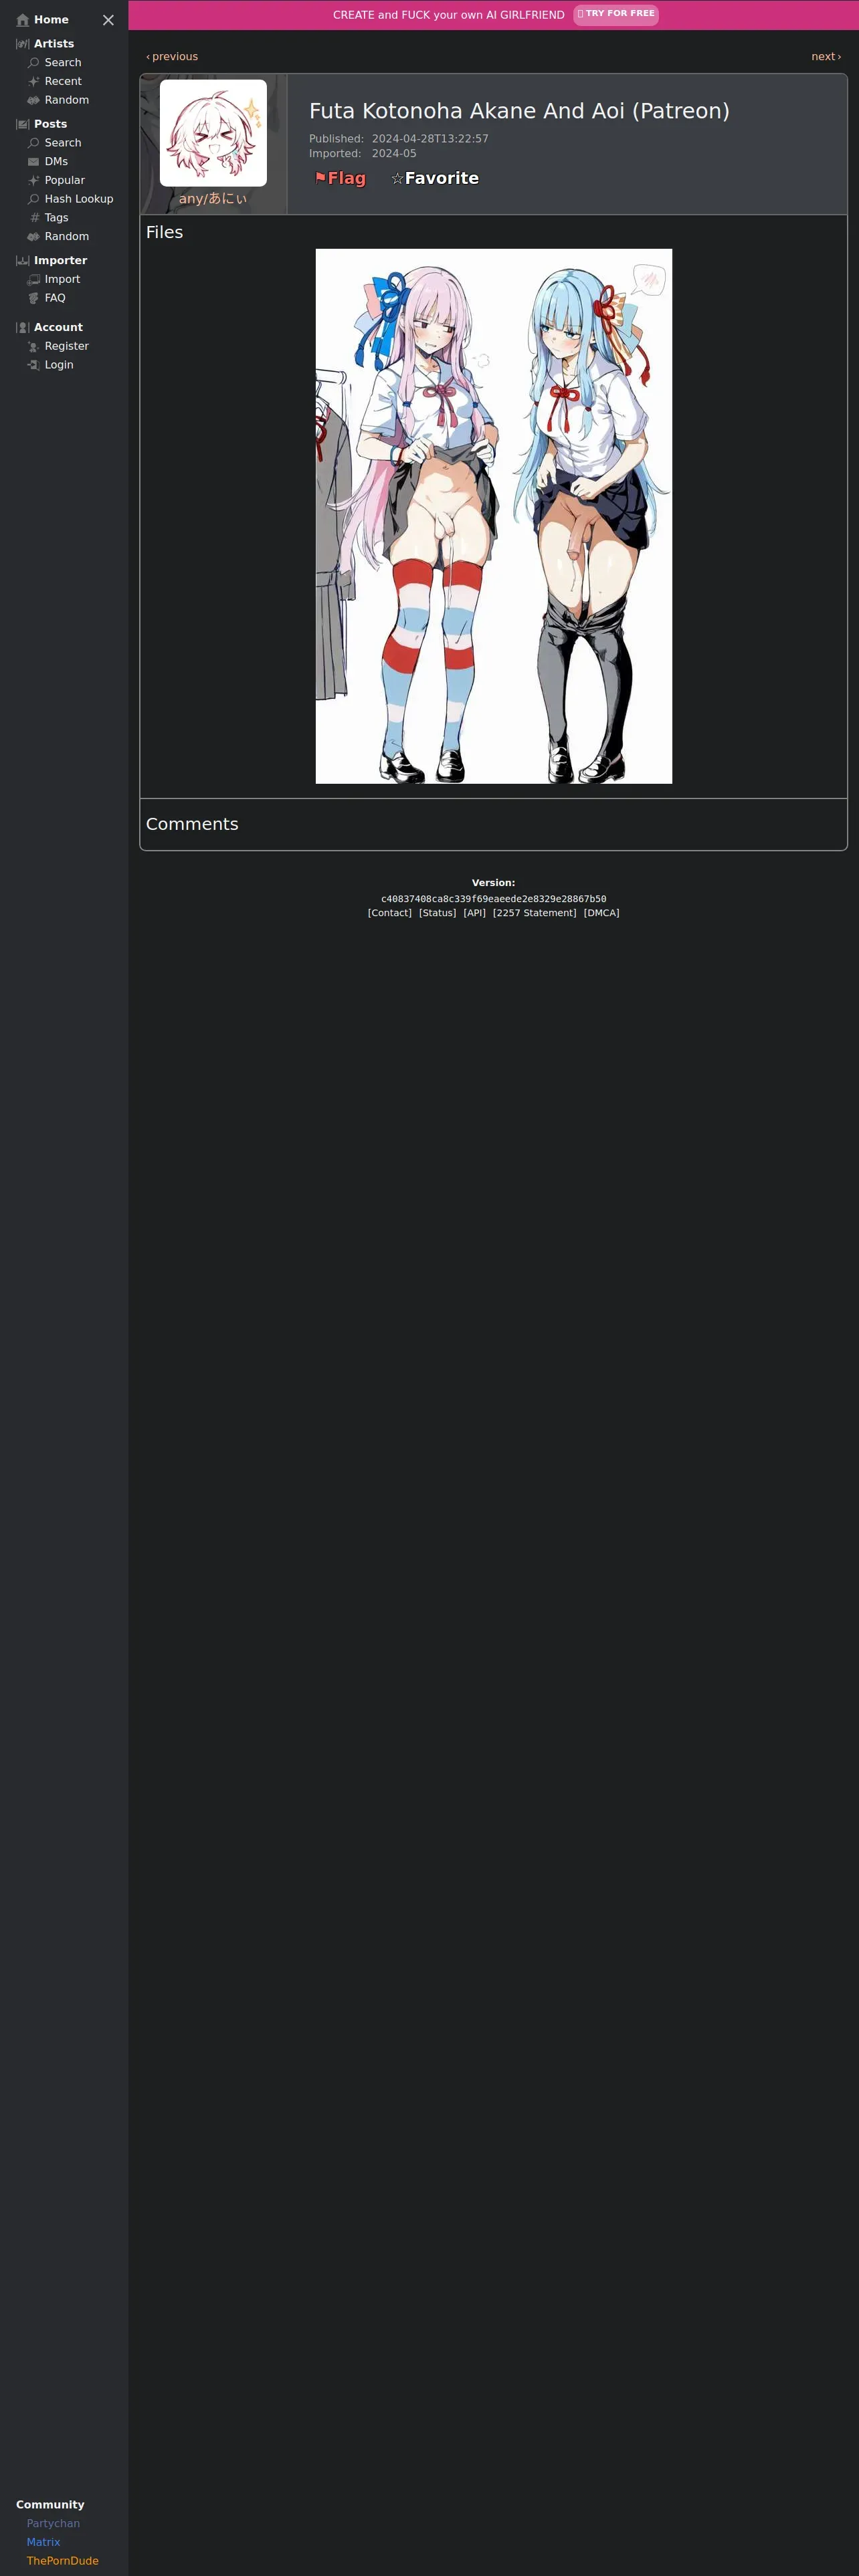Open the importer FAQ icon
This screenshot has height=2576, width=859.
pos(33,298)
